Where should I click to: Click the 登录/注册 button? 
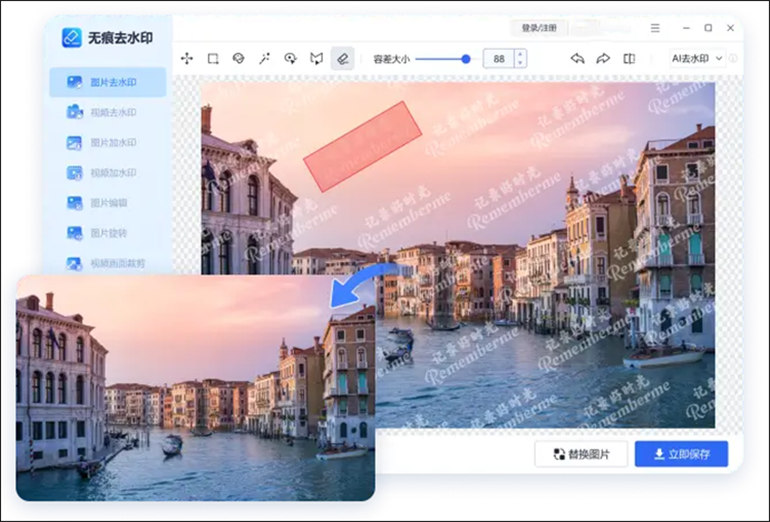(539, 28)
